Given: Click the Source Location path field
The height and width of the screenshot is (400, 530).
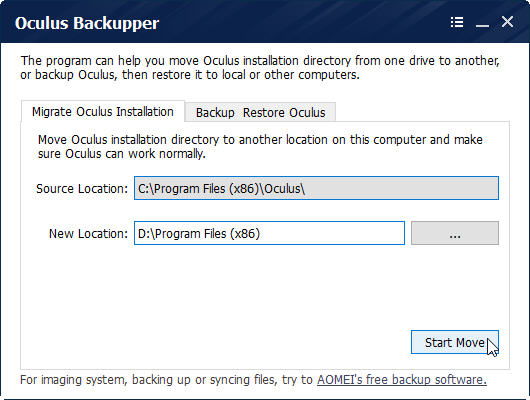Looking at the screenshot, I should [316, 188].
